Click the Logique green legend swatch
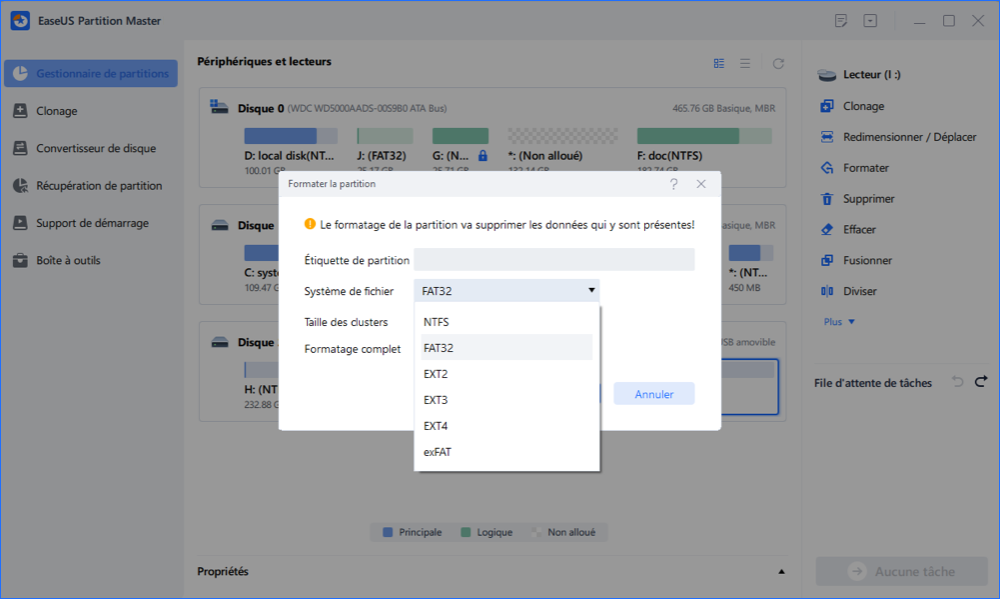The height and width of the screenshot is (599, 1000). tap(466, 532)
